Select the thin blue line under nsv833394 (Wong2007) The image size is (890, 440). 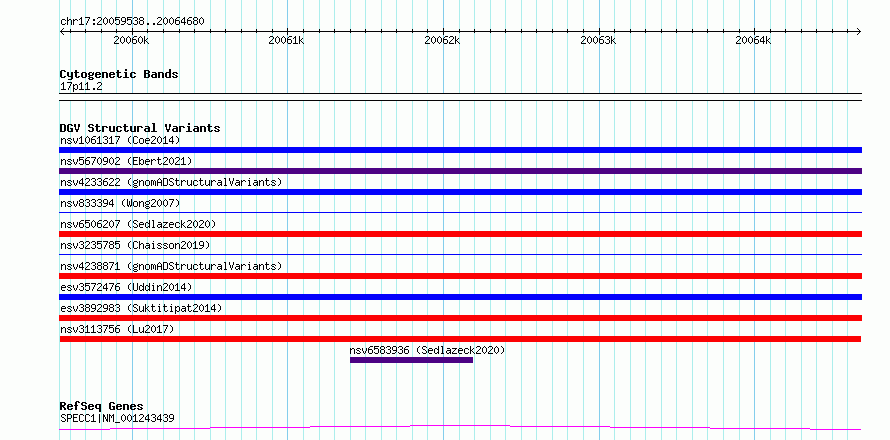[460, 213]
